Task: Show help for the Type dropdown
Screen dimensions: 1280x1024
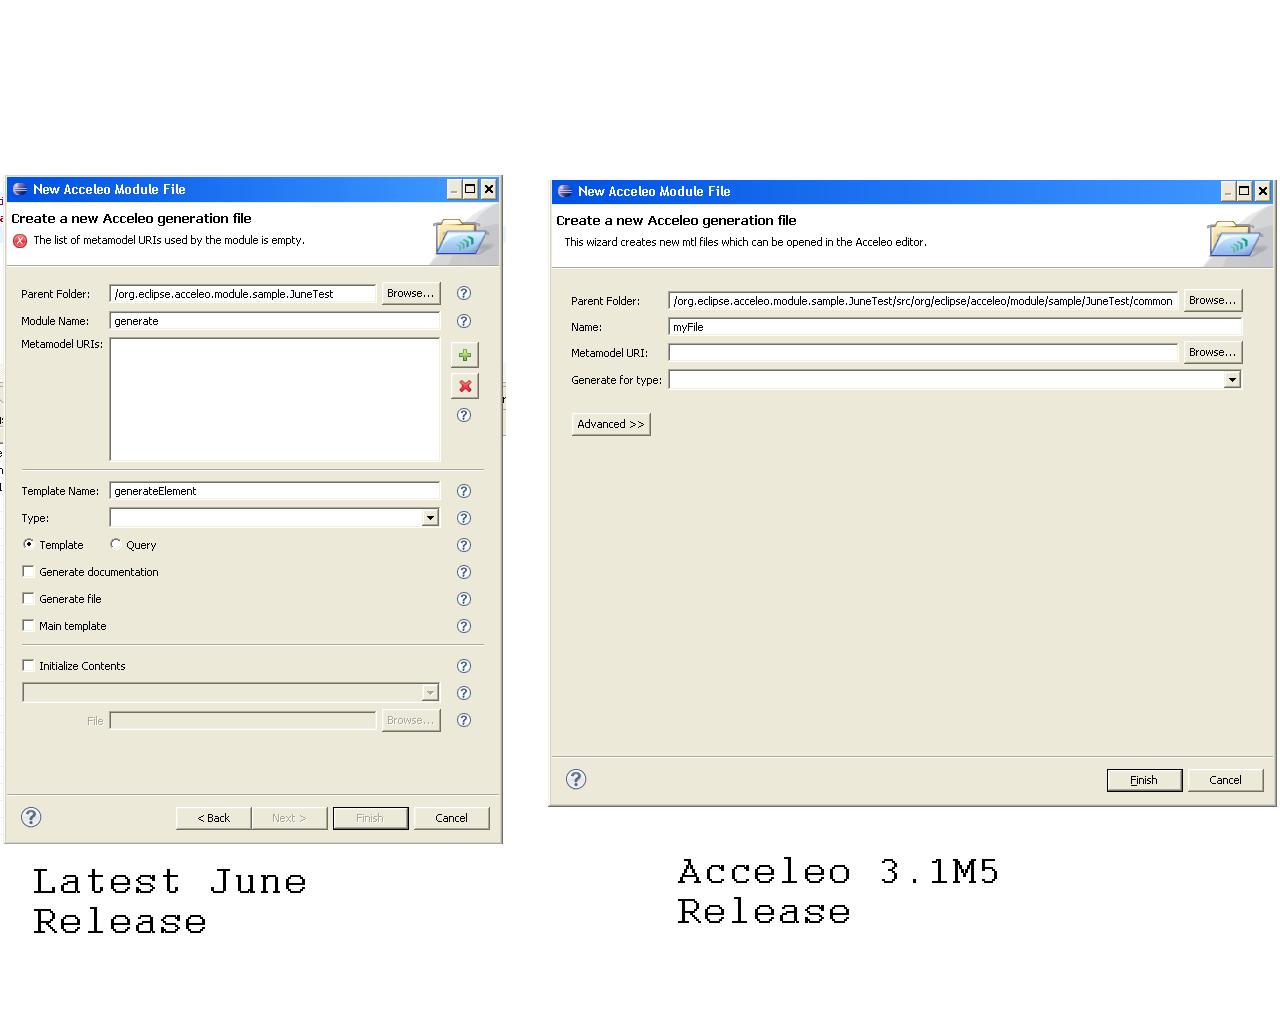Action: 464,518
